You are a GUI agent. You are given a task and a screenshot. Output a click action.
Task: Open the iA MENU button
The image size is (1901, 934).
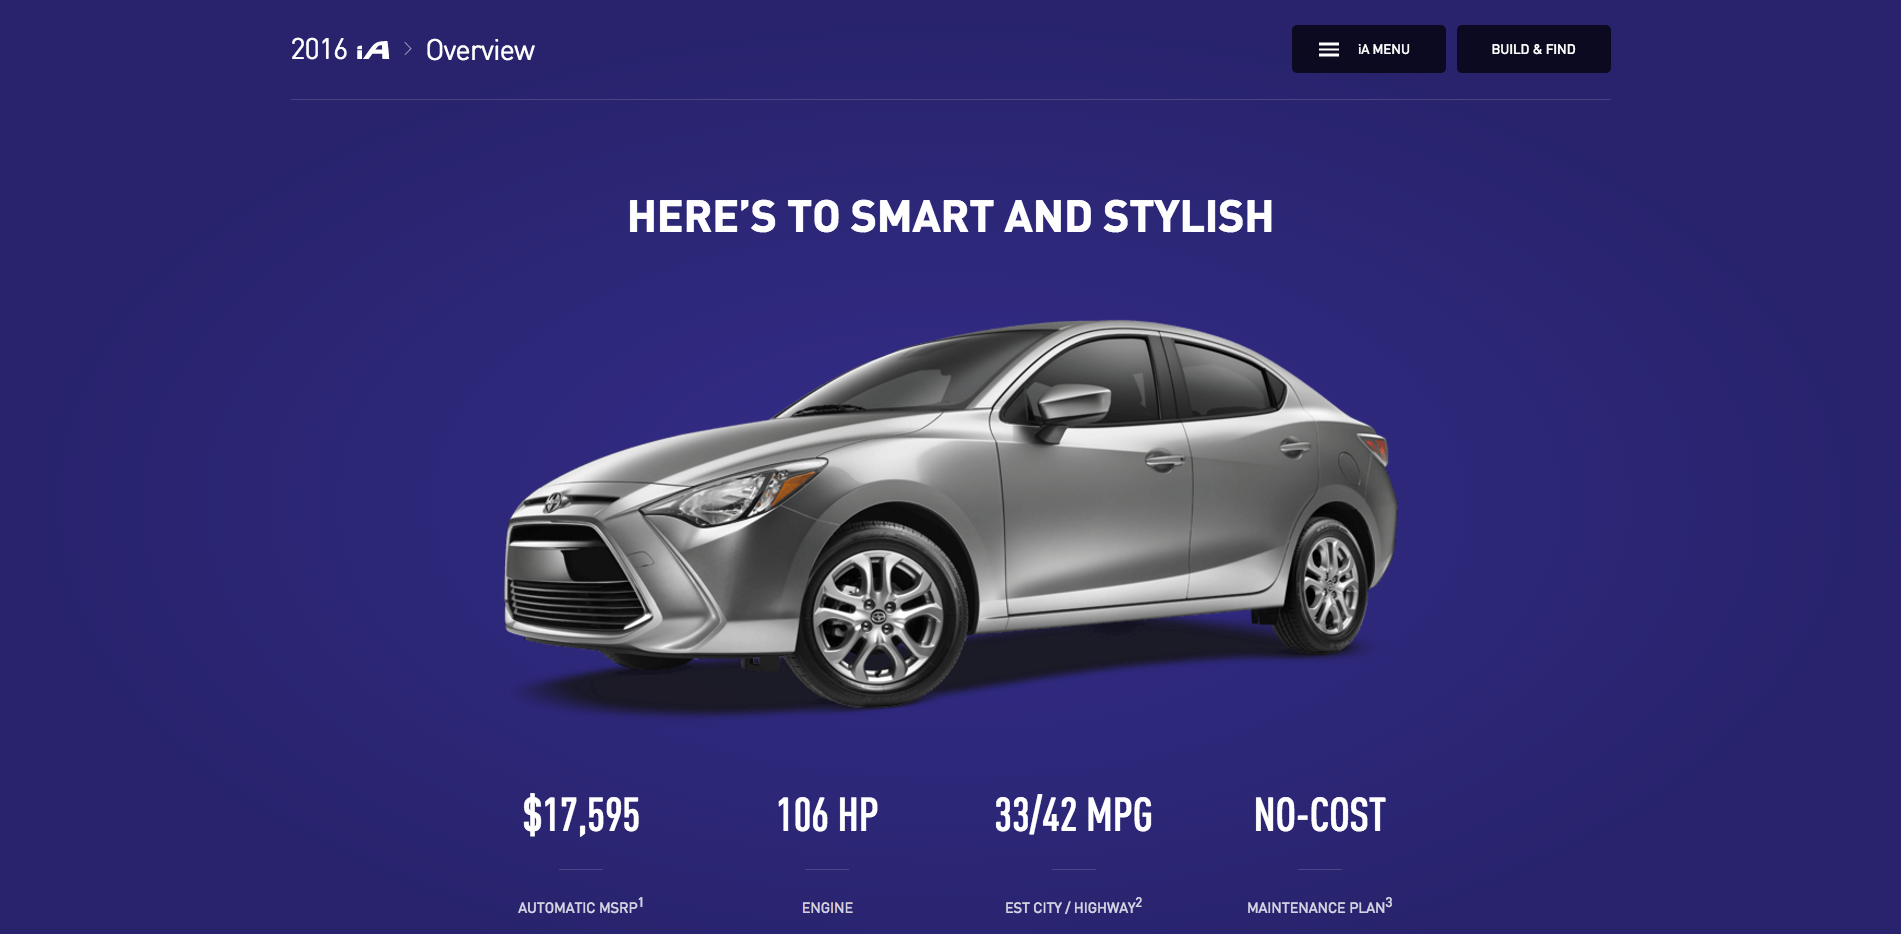[1368, 49]
